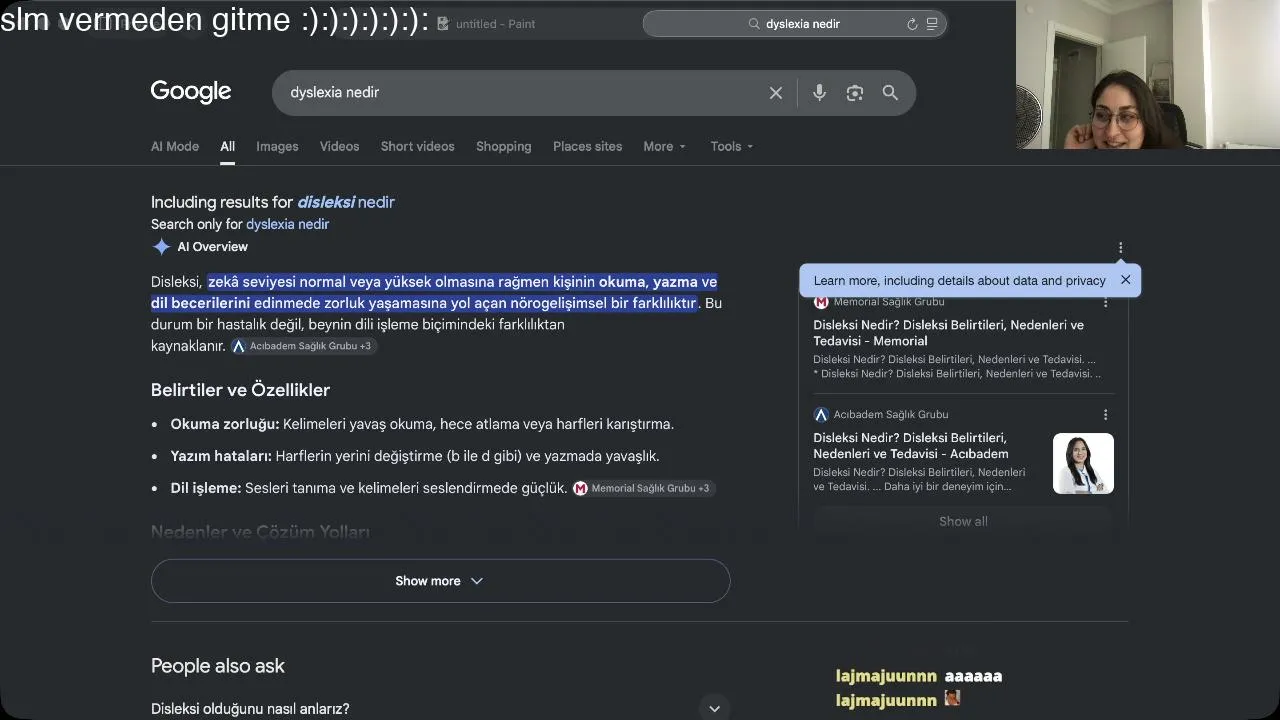Expand 'Disleksi olduğunu nasıl anlarız?' question
Image resolution: width=1280 pixels, height=720 pixels.
pyautogui.click(x=440, y=708)
